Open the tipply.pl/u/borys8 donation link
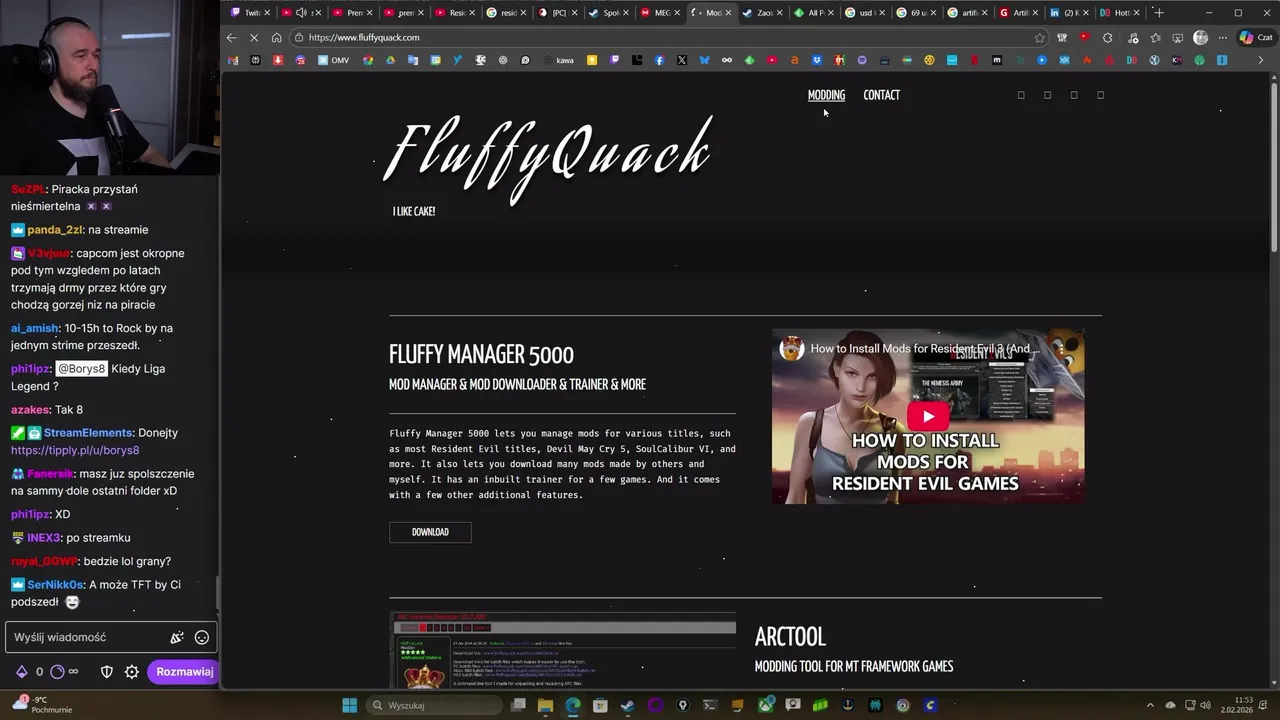Viewport: 1280px width, 720px height. tap(75, 450)
